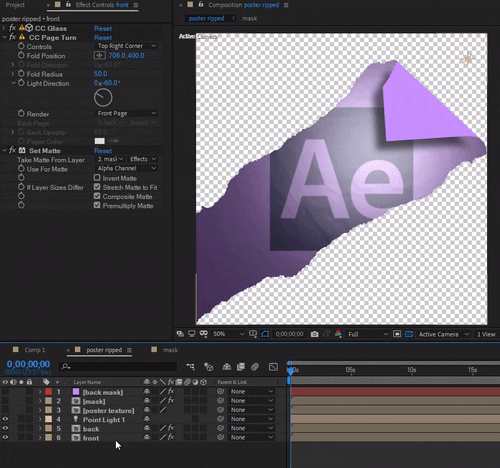Open the Controls Top Right Corner dropdown
500x468 pixels.
click(126, 46)
